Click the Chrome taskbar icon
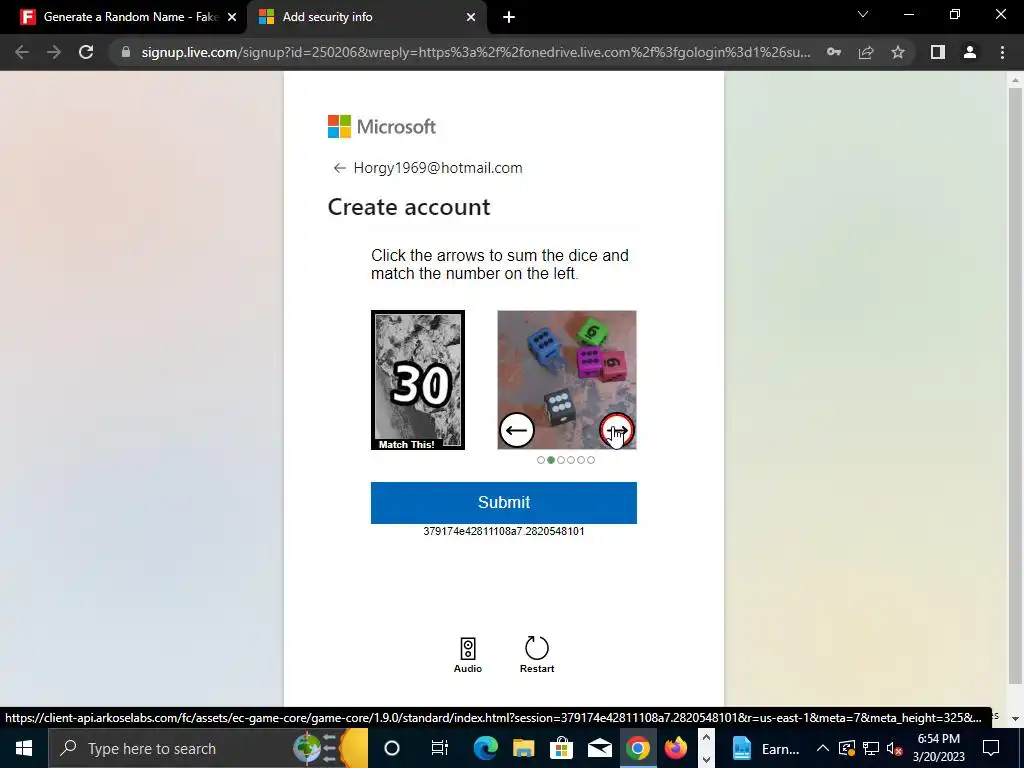This screenshot has width=1024, height=768. (637, 748)
